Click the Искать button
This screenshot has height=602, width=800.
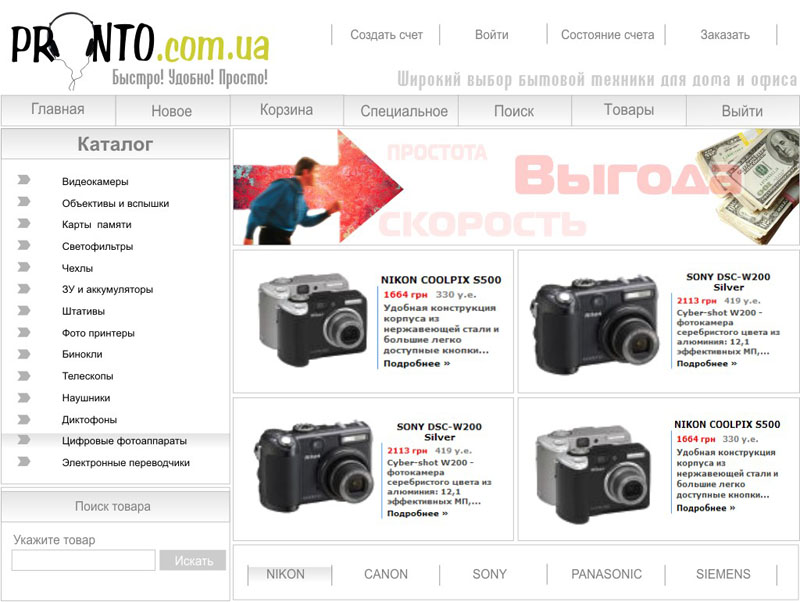click(193, 560)
